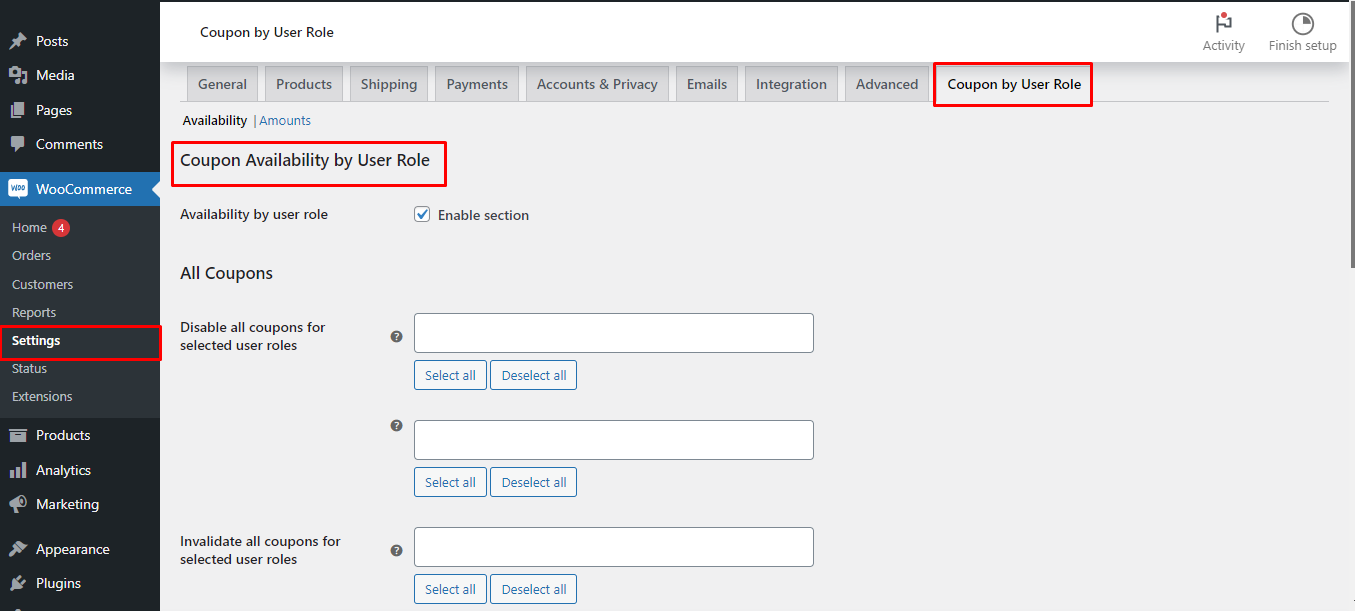Open the Orders submenu item

coord(31,255)
